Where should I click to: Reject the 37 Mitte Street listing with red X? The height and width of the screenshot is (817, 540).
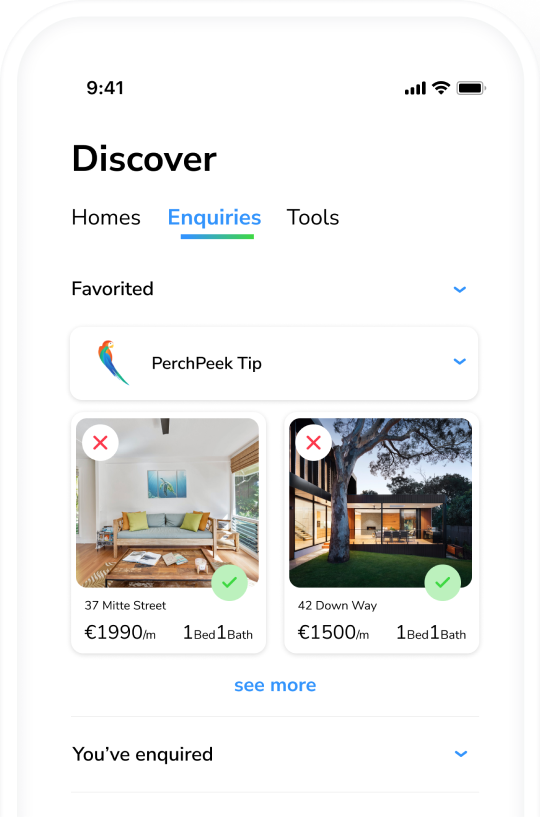(100, 443)
